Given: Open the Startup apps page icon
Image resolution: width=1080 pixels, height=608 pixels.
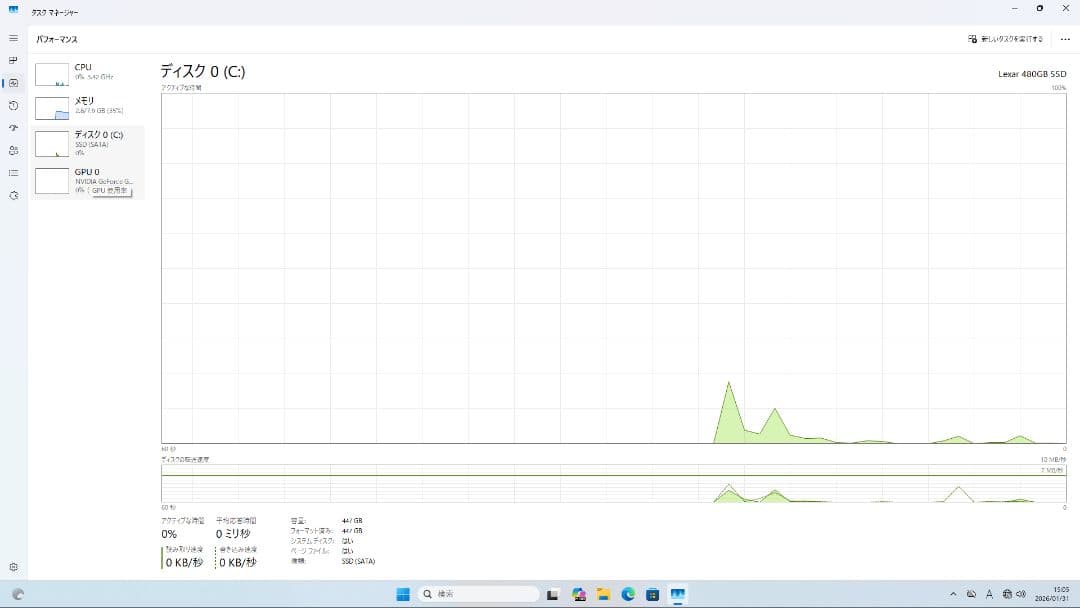Looking at the screenshot, I should pos(13,128).
